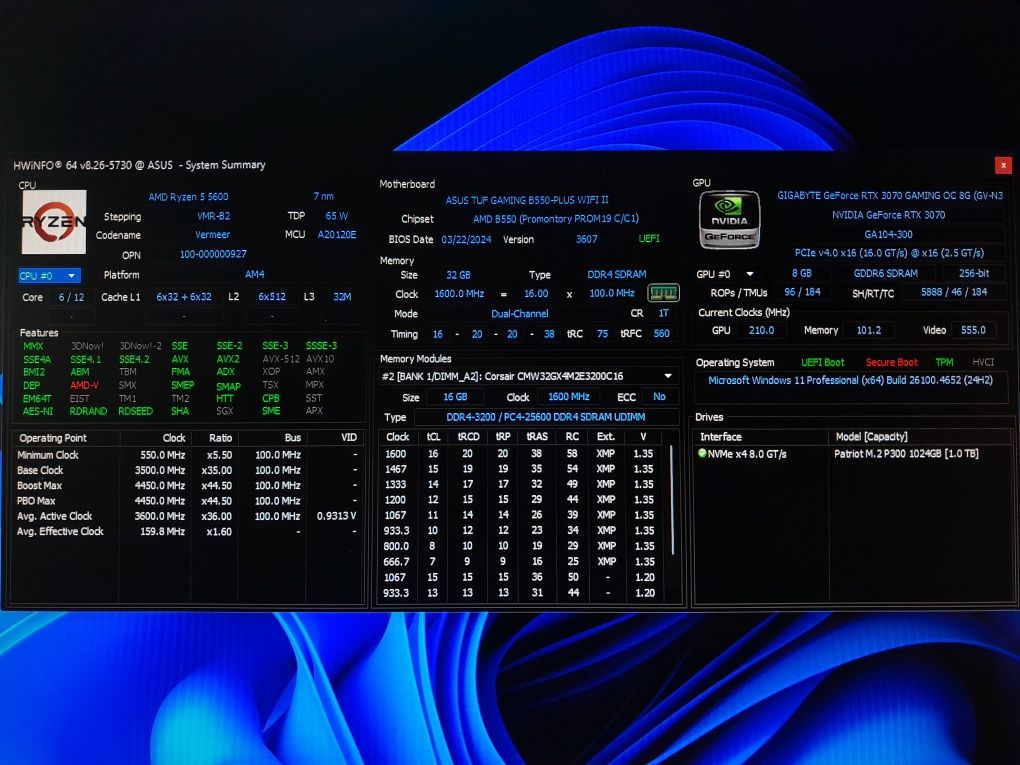Select the Patriot M.2 P300 1024GB drive row
This screenshot has width=1020, height=765.
tap(852, 453)
